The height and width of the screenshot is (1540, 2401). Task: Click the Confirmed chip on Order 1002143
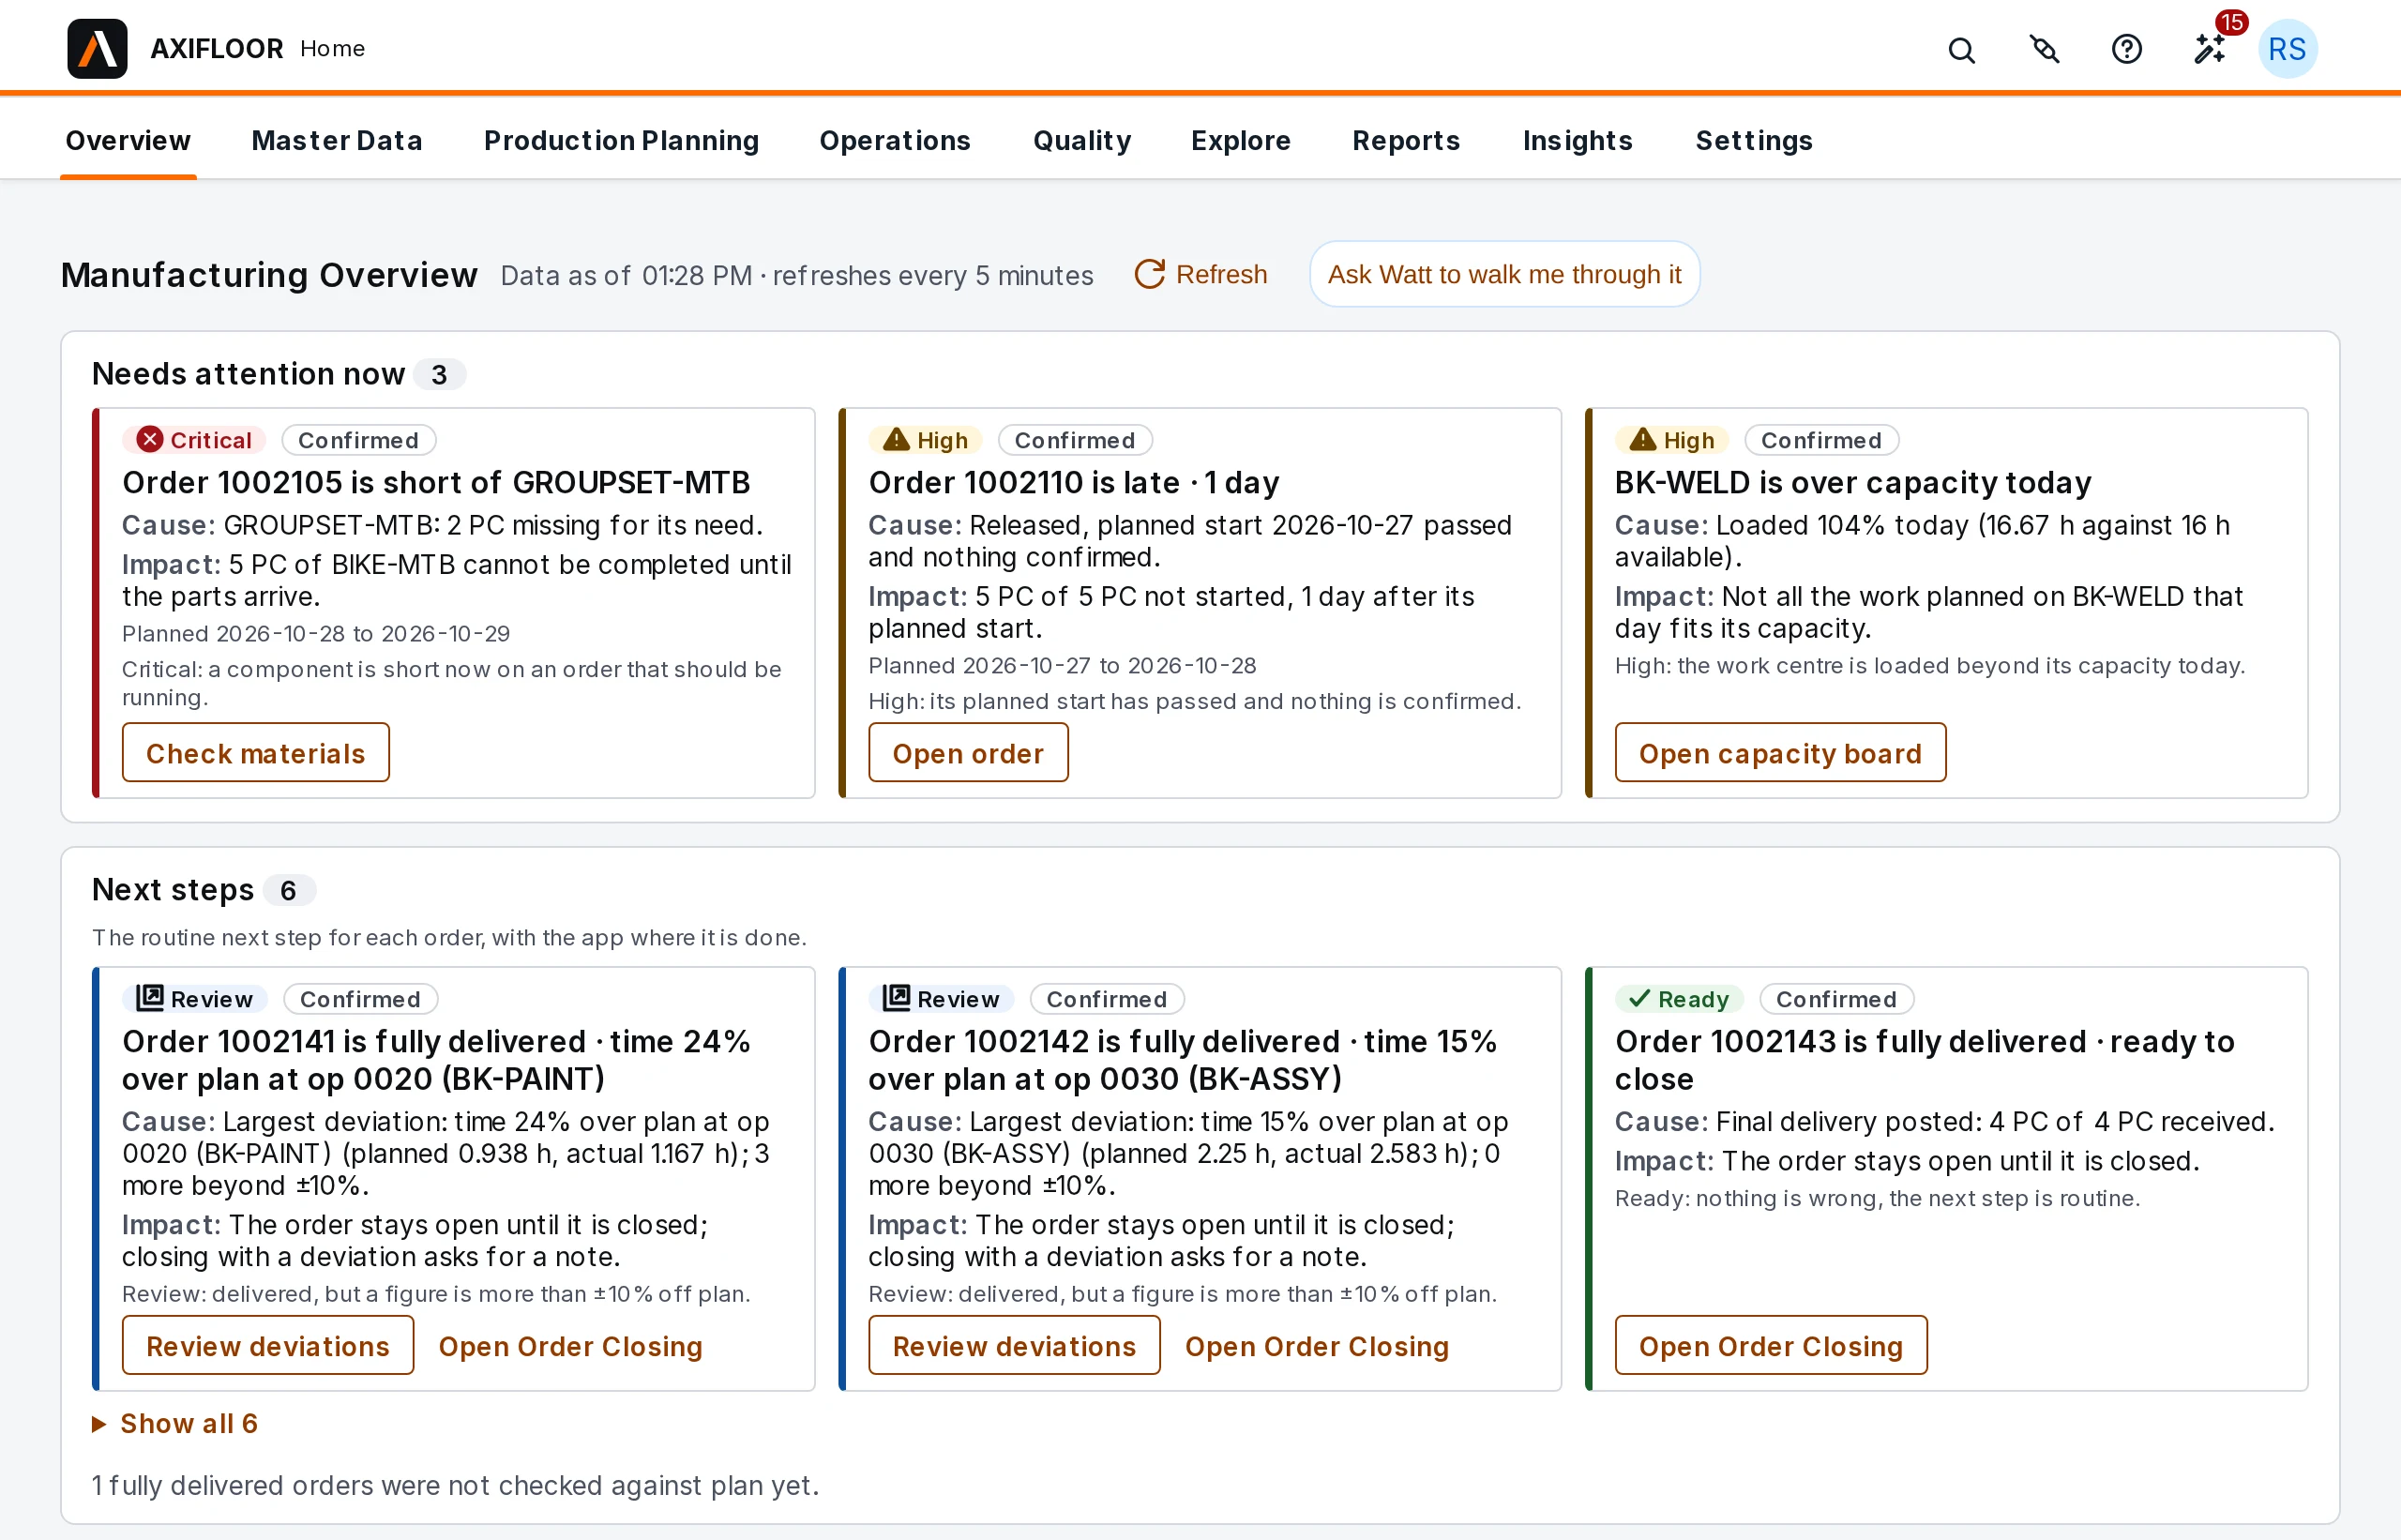click(x=1837, y=999)
